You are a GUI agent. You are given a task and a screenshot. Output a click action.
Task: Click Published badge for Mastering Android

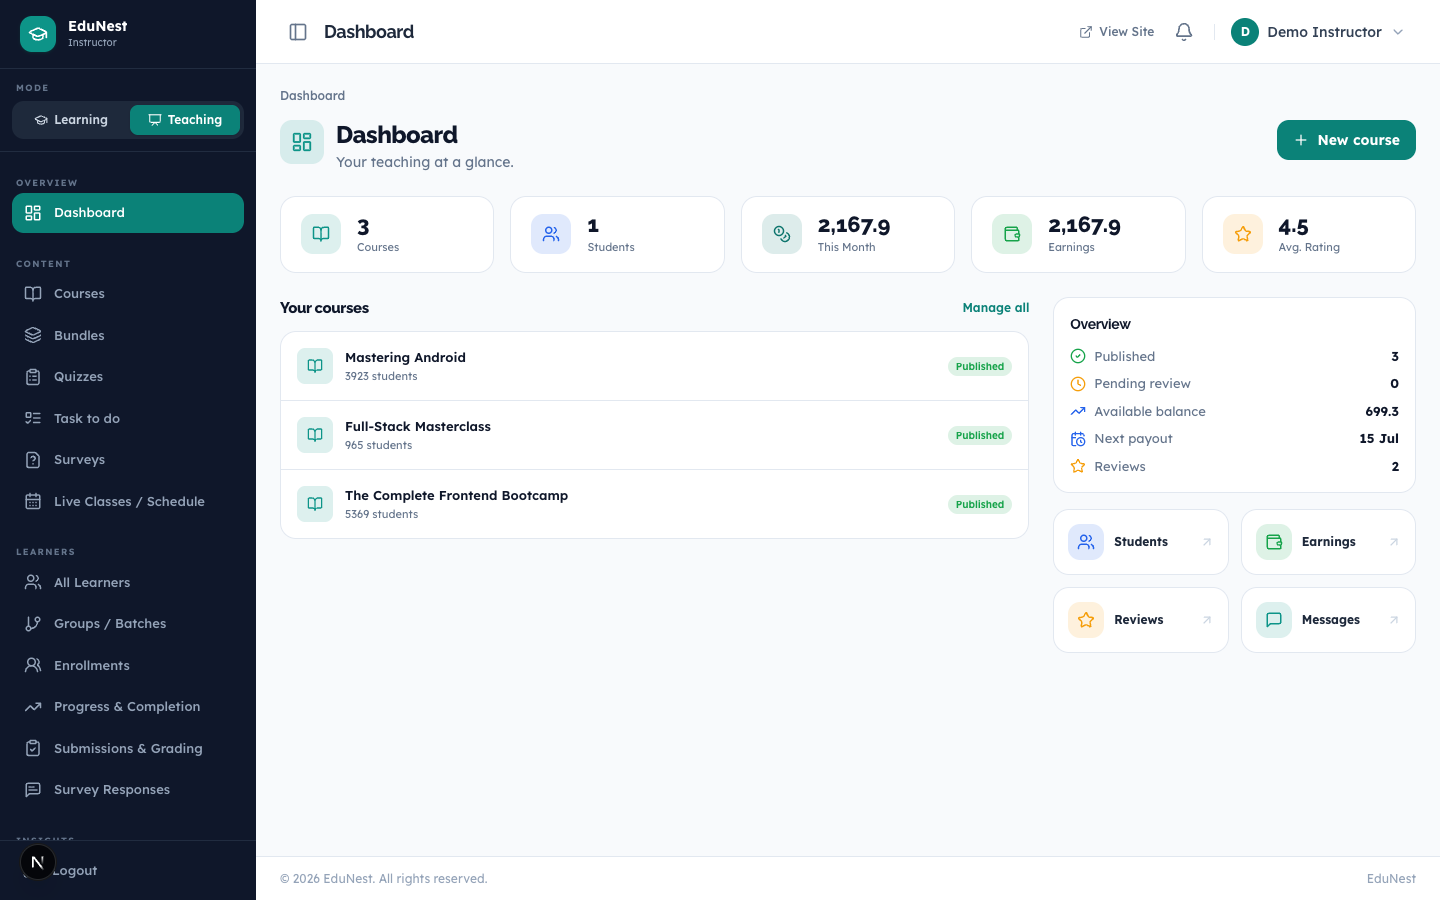980,367
